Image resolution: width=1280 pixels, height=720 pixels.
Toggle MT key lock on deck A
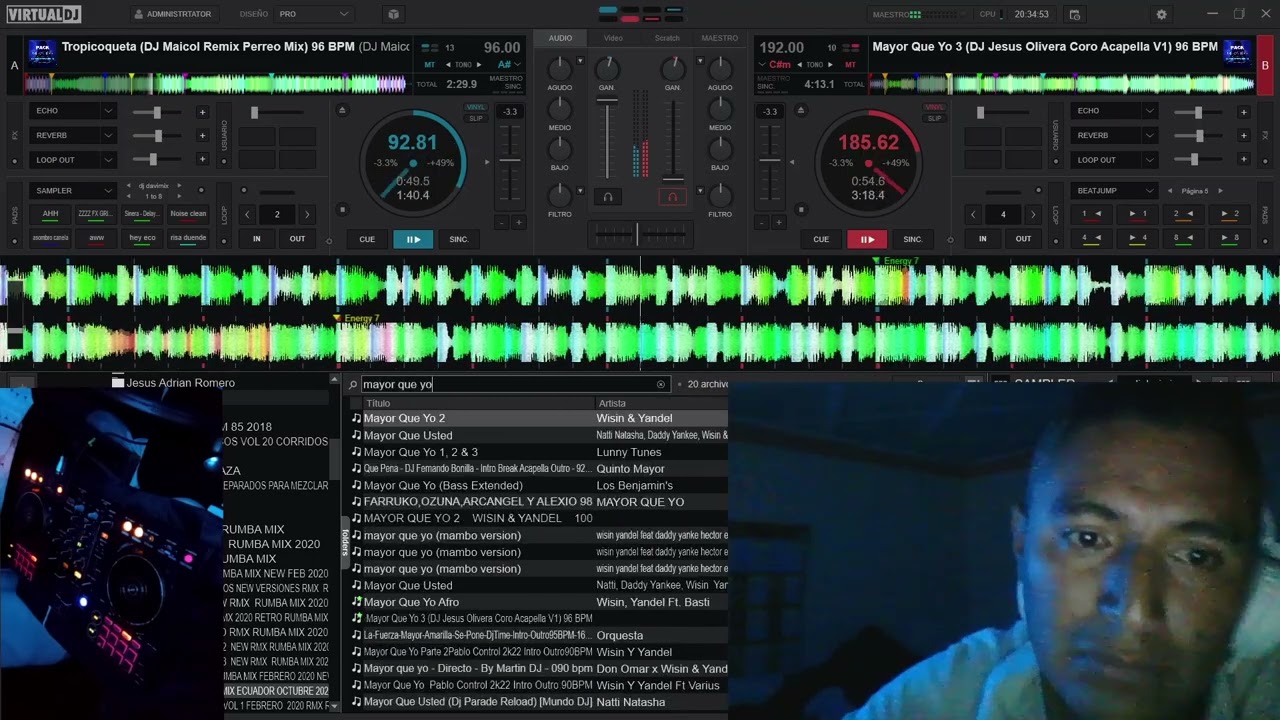[429, 64]
